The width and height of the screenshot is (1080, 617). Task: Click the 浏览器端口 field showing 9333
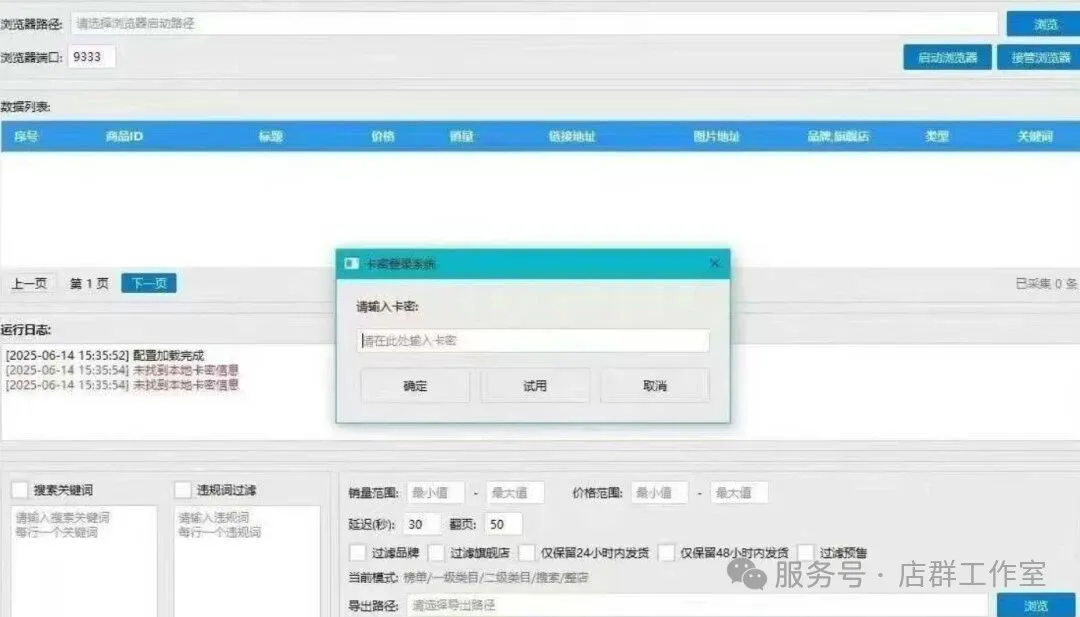[x=93, y=57]
